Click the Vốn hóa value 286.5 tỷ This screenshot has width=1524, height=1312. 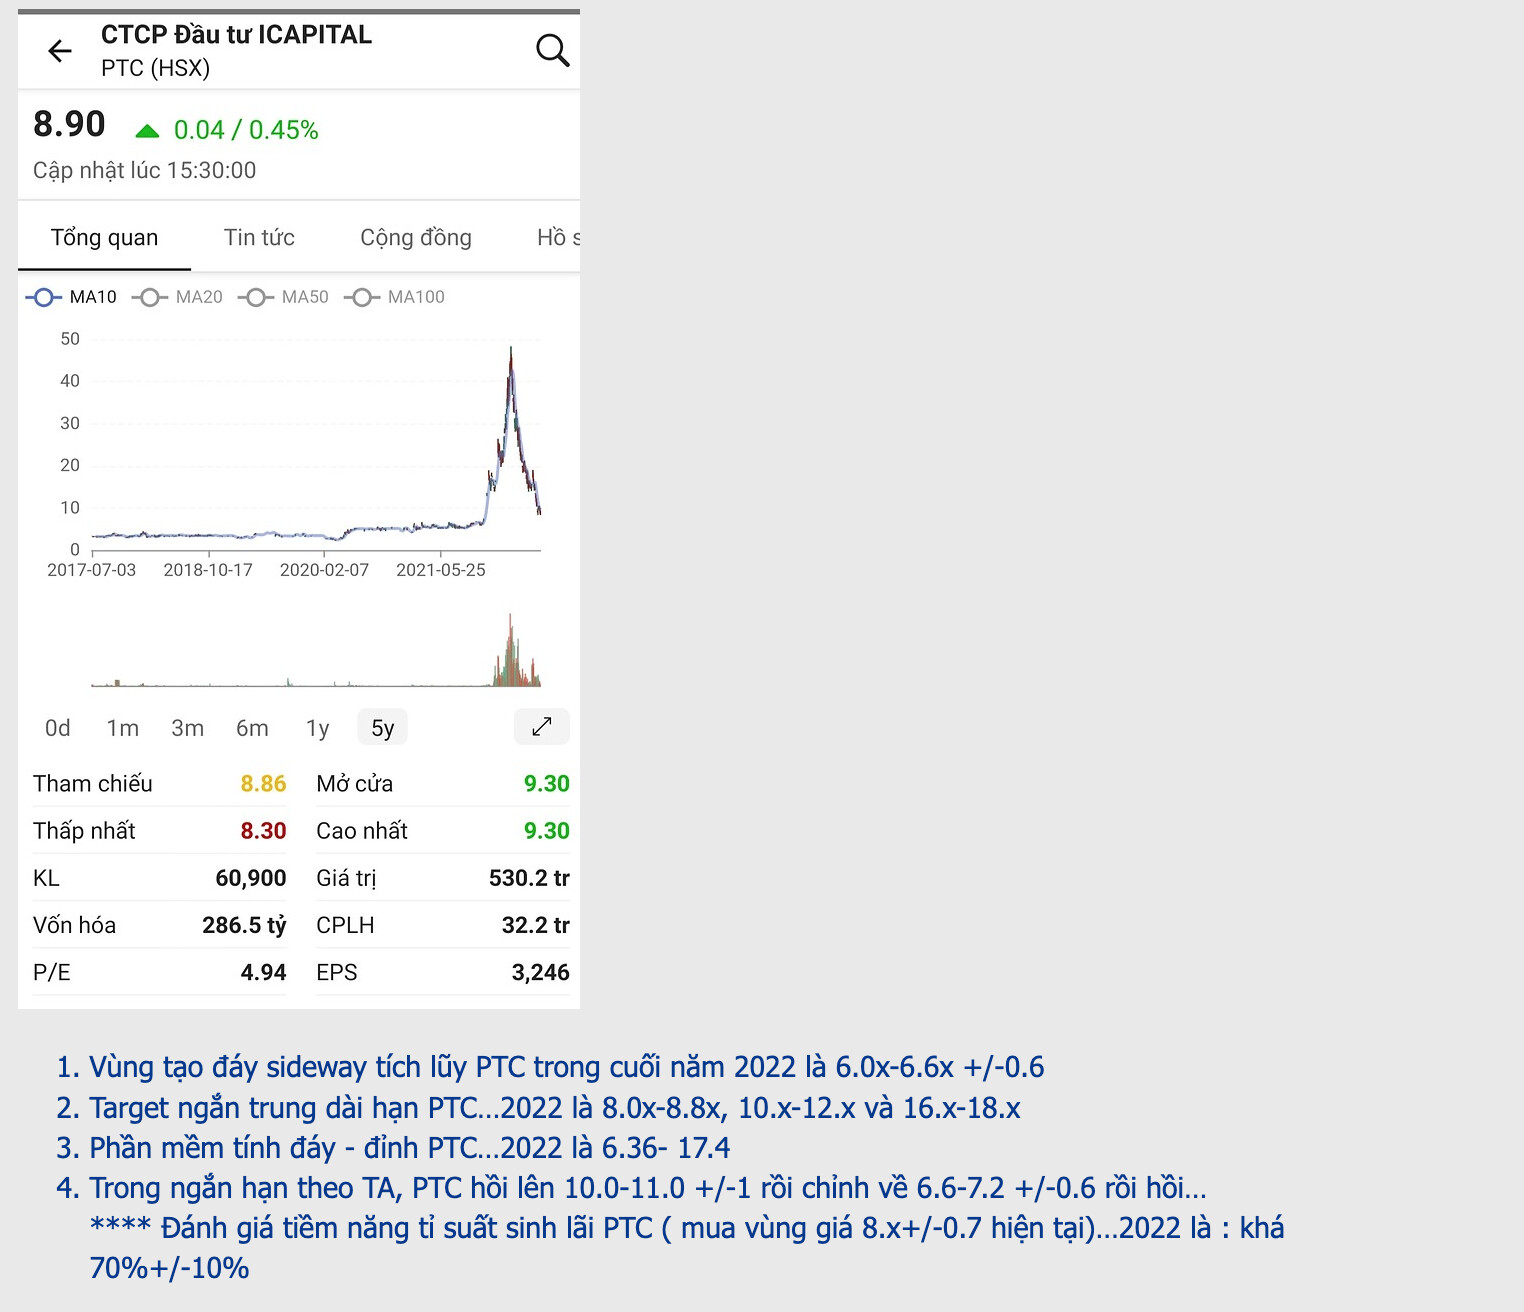pos(244,925)
